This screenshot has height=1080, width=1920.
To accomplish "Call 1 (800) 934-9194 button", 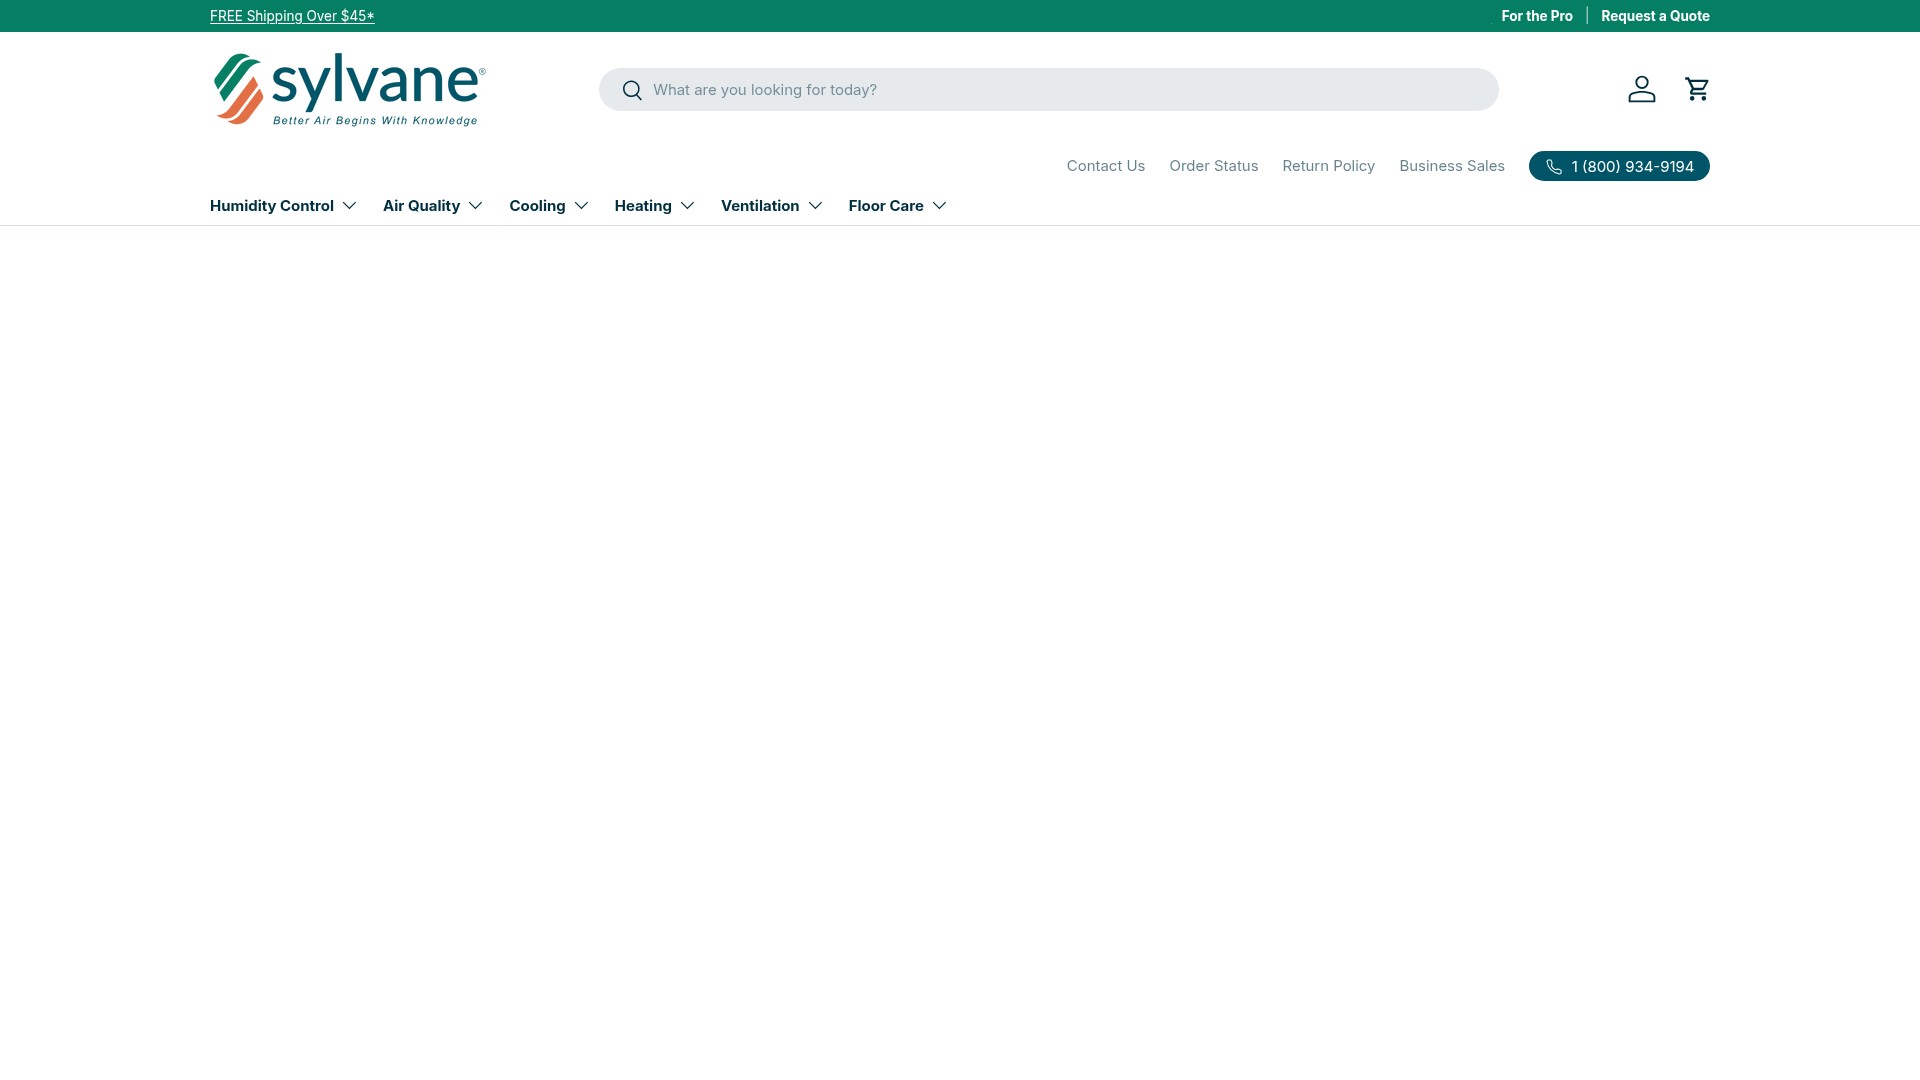I will pos(1619,166).
